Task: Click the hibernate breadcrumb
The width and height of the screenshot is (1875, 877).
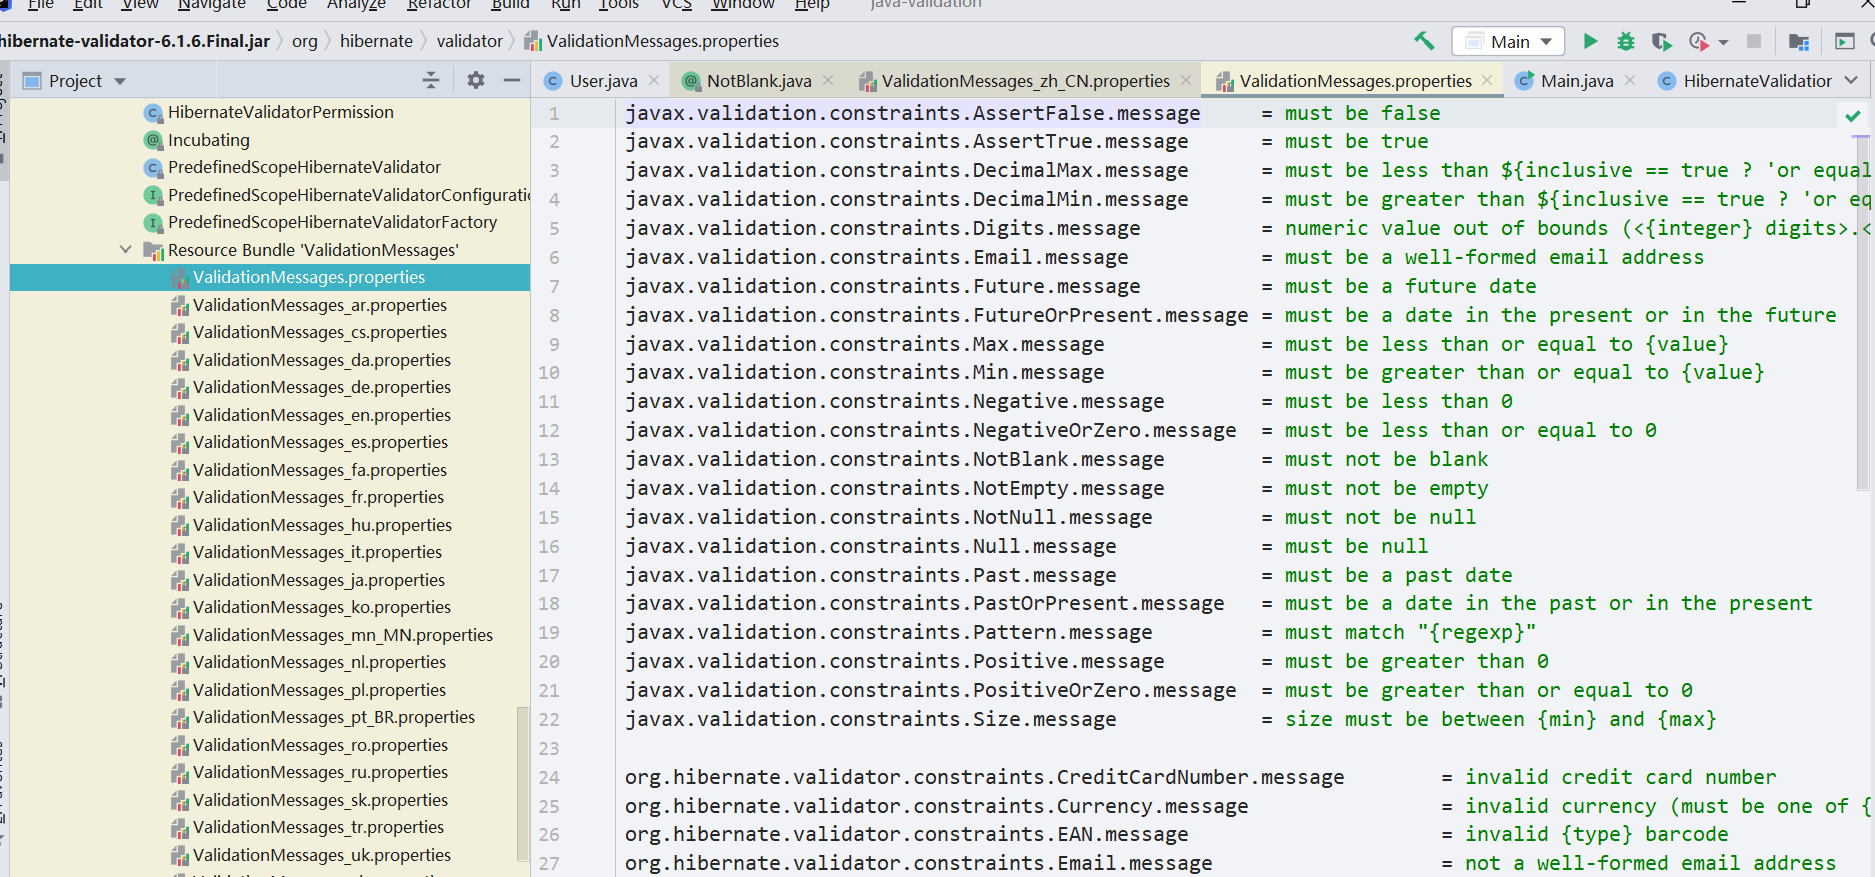Action: tap(376, 41)
